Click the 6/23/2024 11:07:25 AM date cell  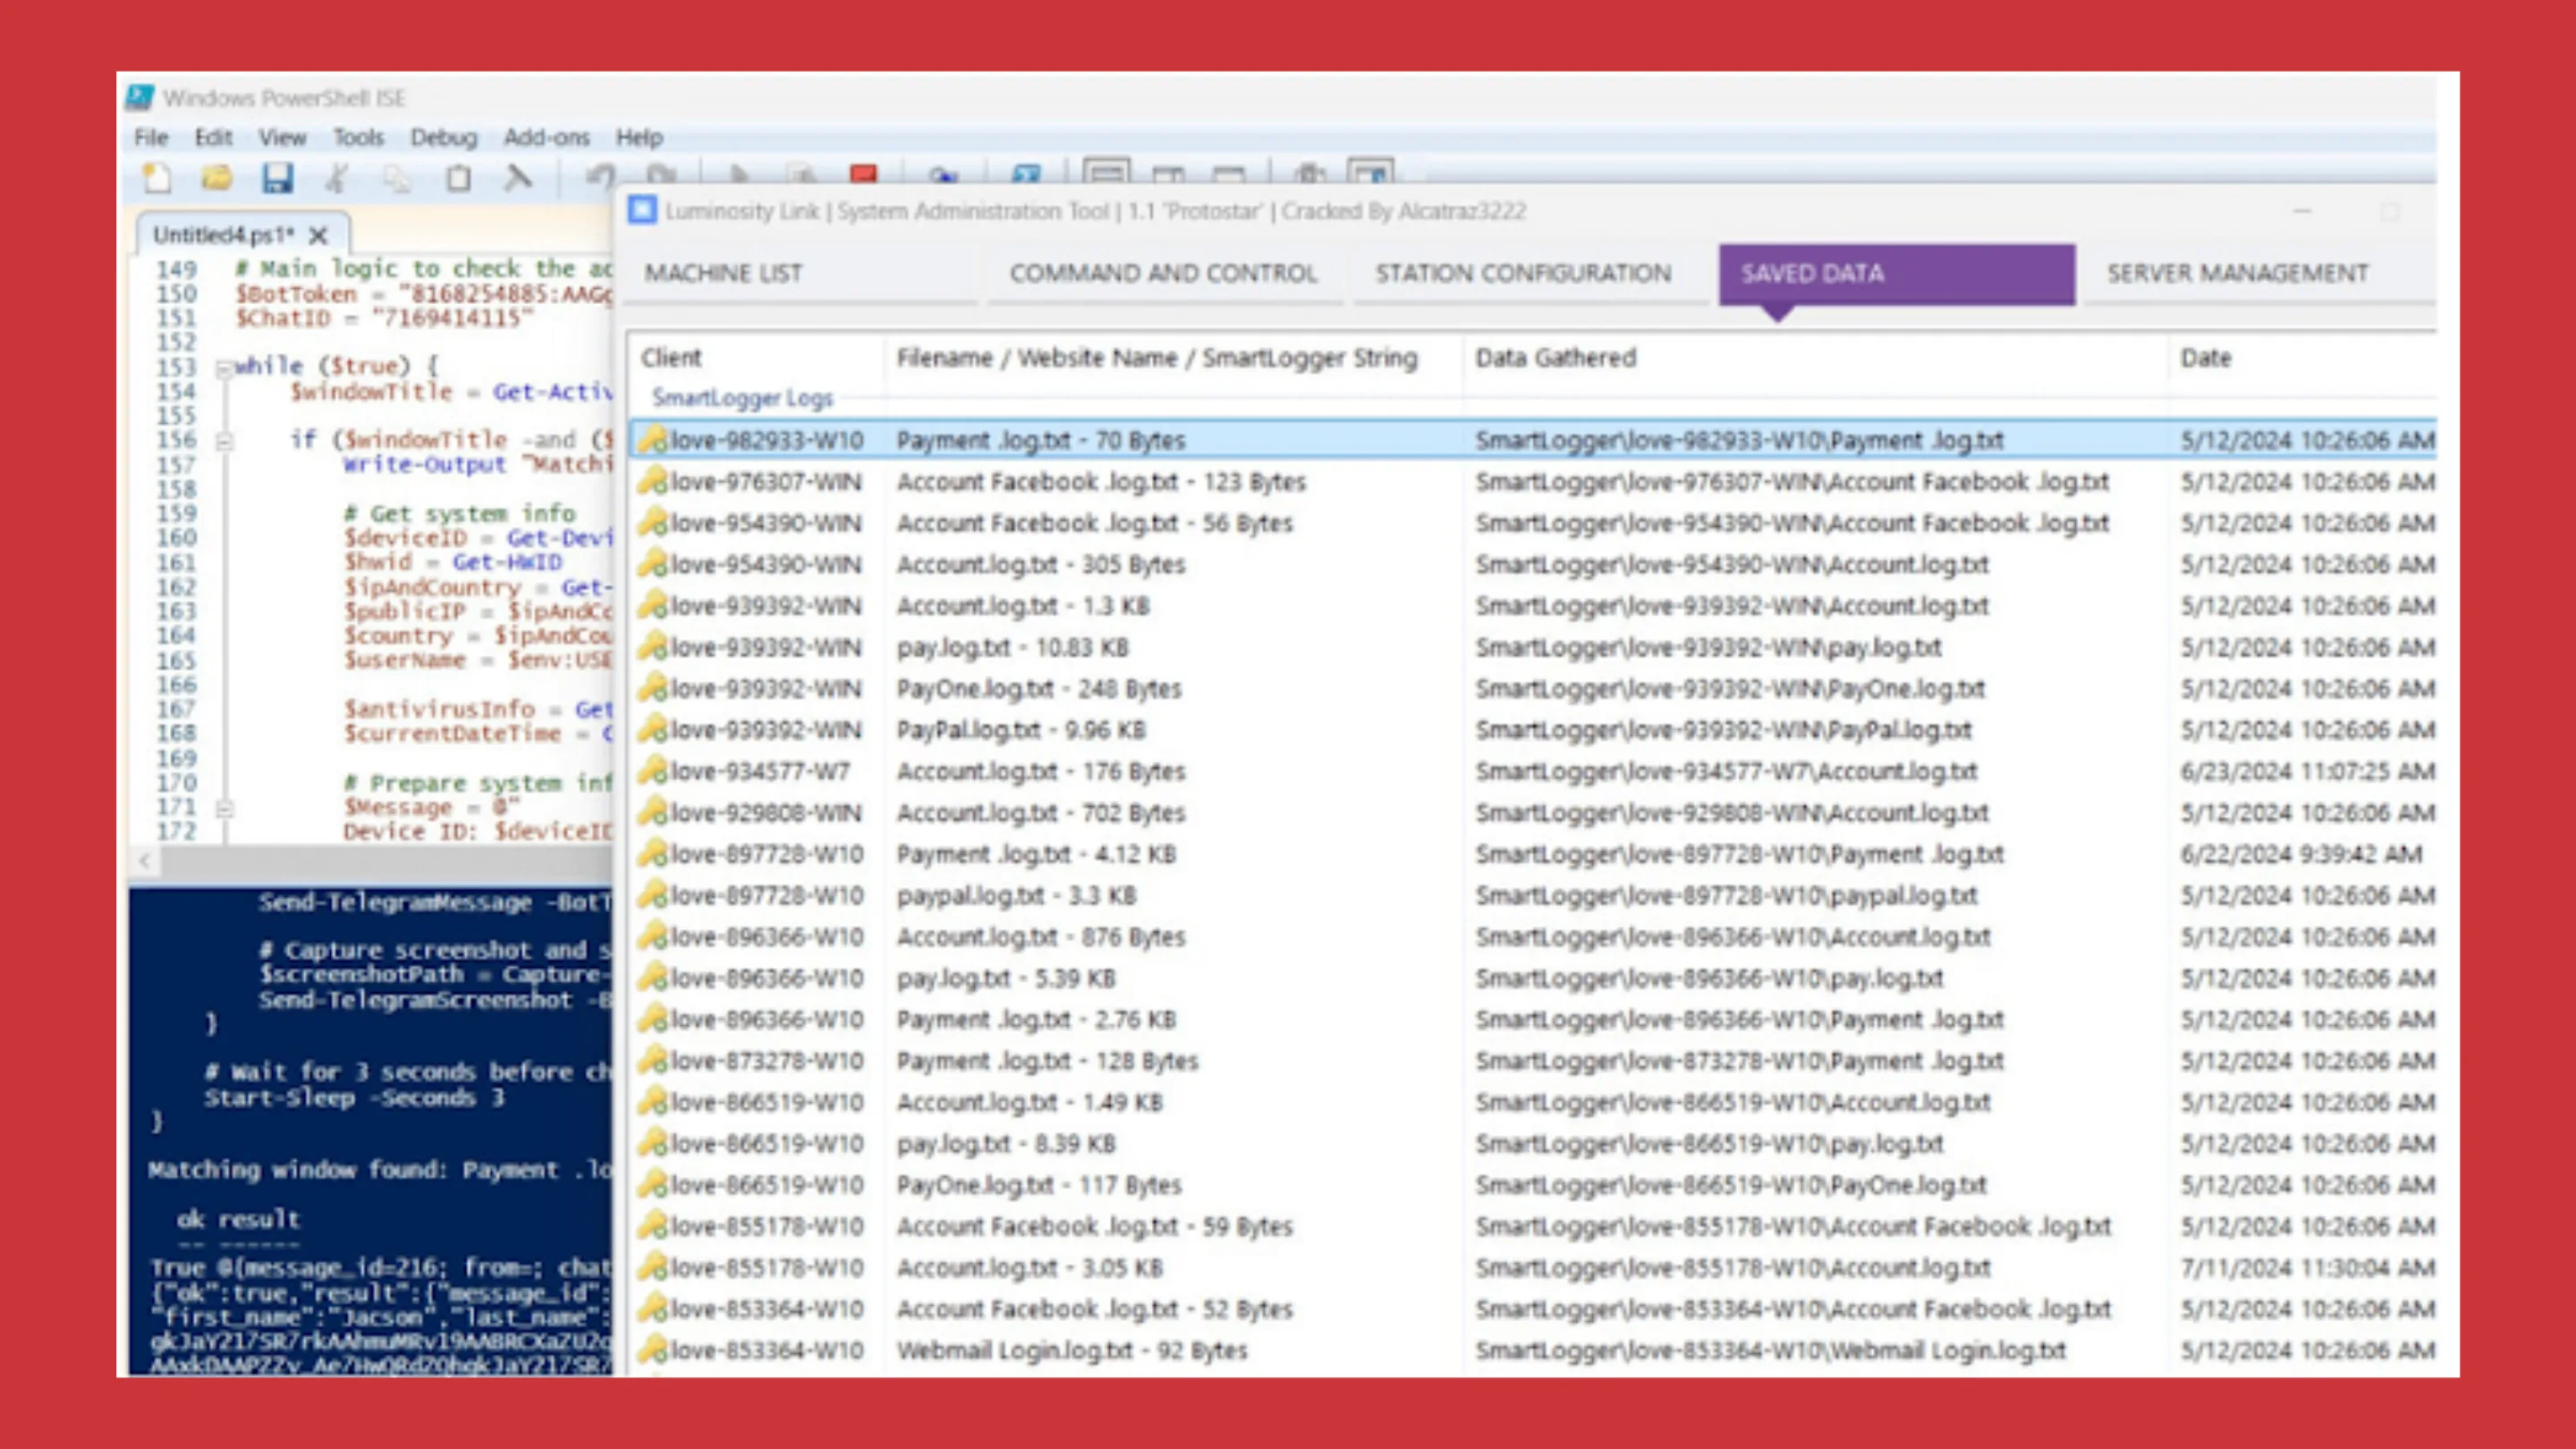coord(2307,771)
